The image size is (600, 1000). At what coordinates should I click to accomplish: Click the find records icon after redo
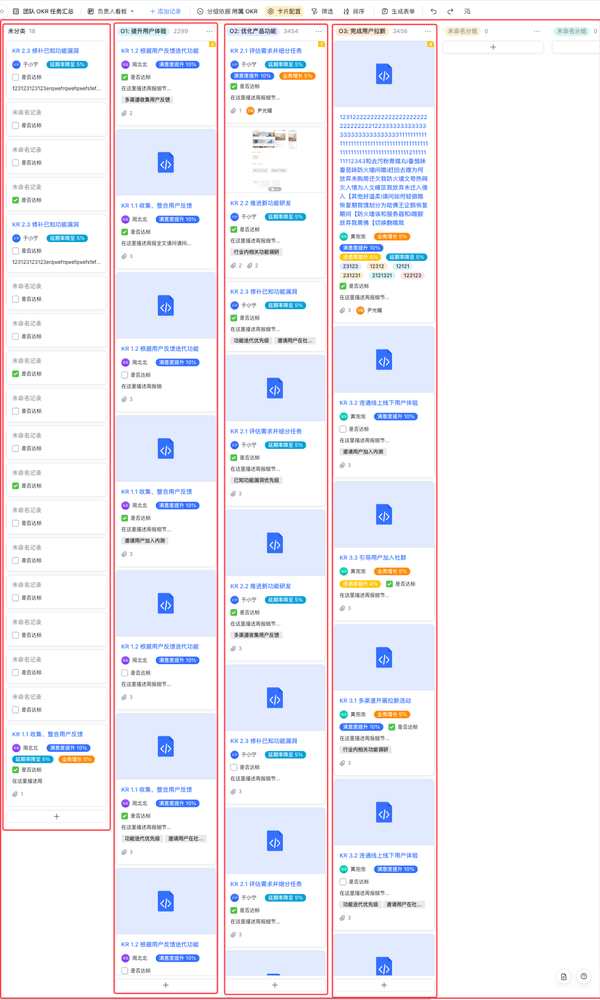[x=467, y=11]
